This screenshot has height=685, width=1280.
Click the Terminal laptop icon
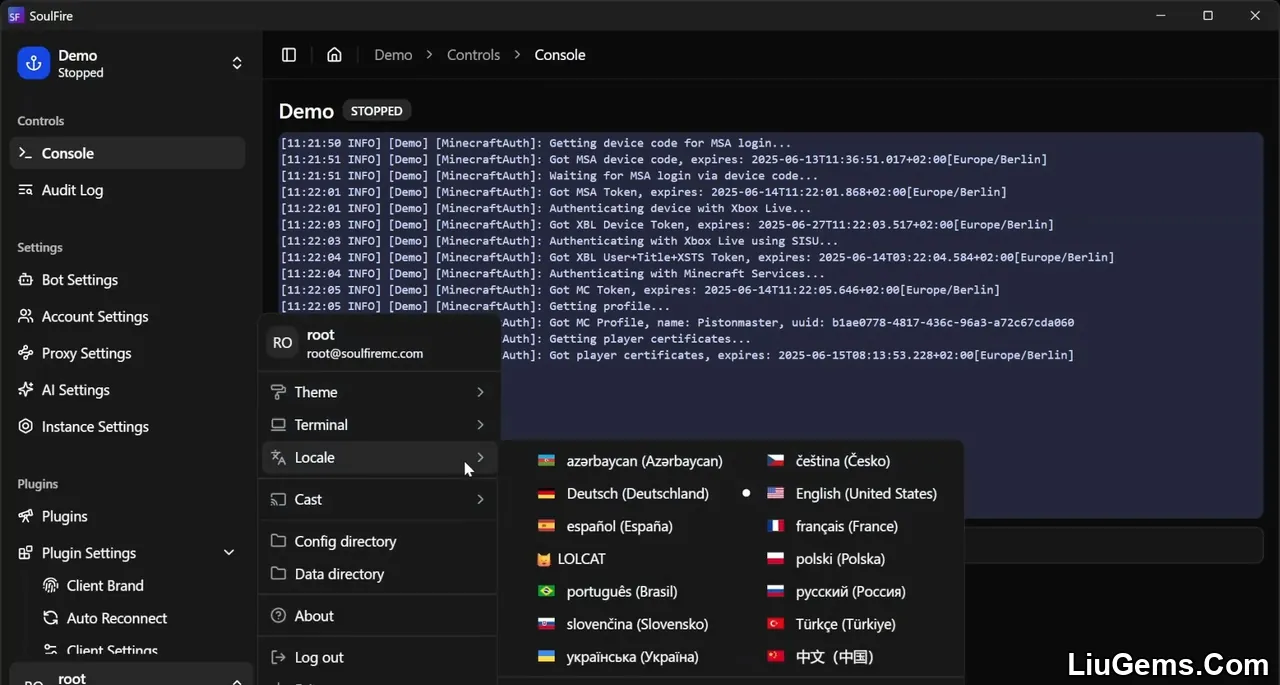[278, 425]
